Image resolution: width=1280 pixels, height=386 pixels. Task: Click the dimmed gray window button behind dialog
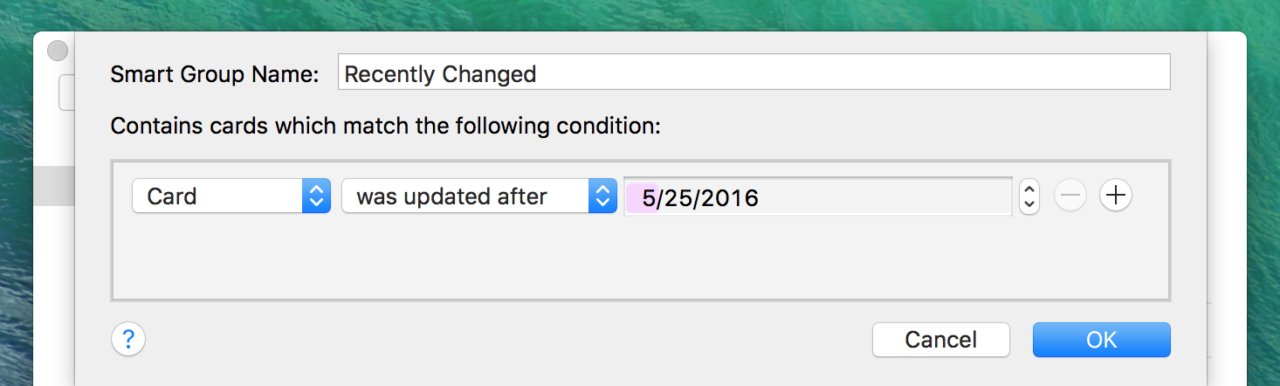click(58, 51)
